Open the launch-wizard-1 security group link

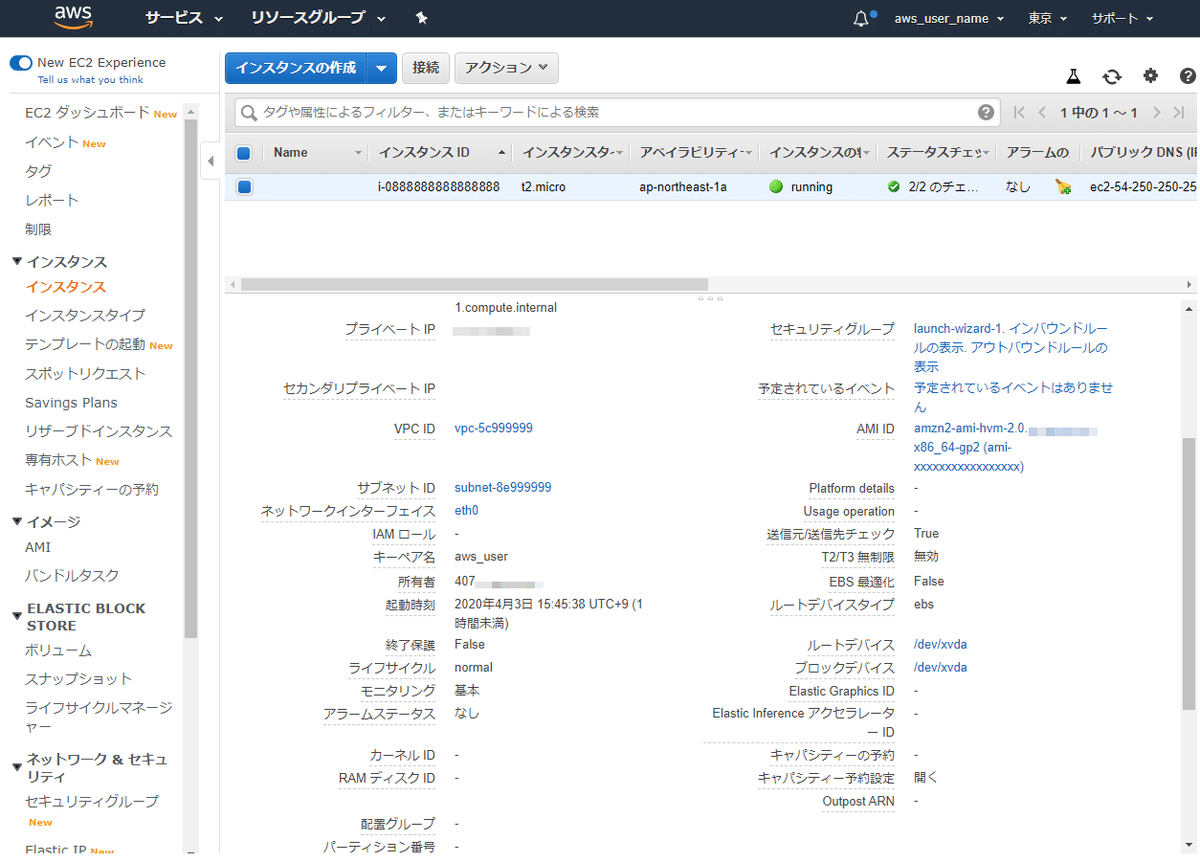[x=958, y=329]
